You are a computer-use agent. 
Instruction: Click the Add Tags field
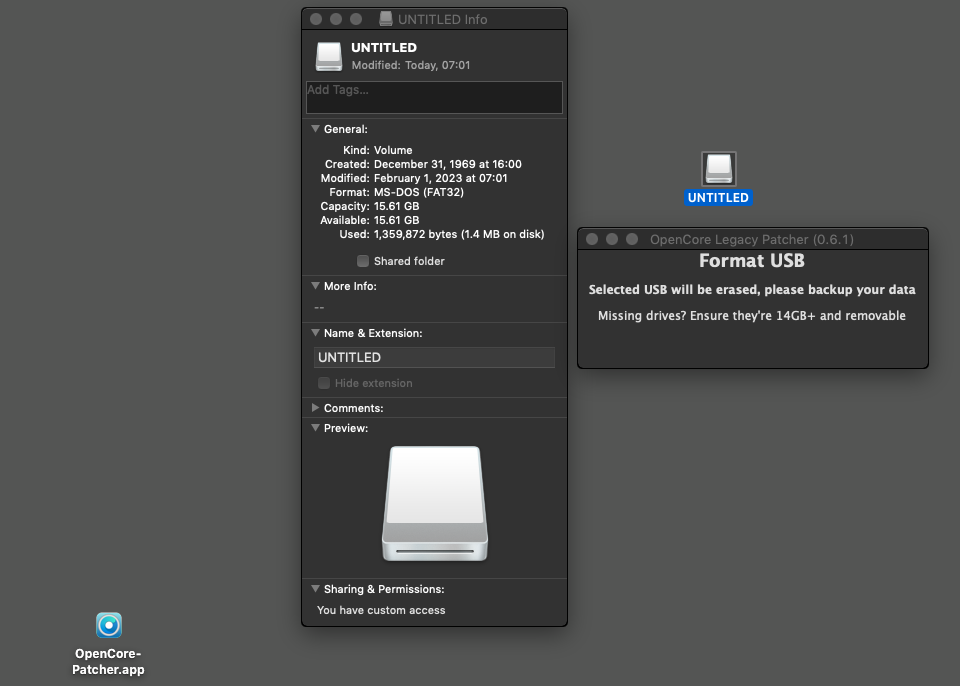434,97
